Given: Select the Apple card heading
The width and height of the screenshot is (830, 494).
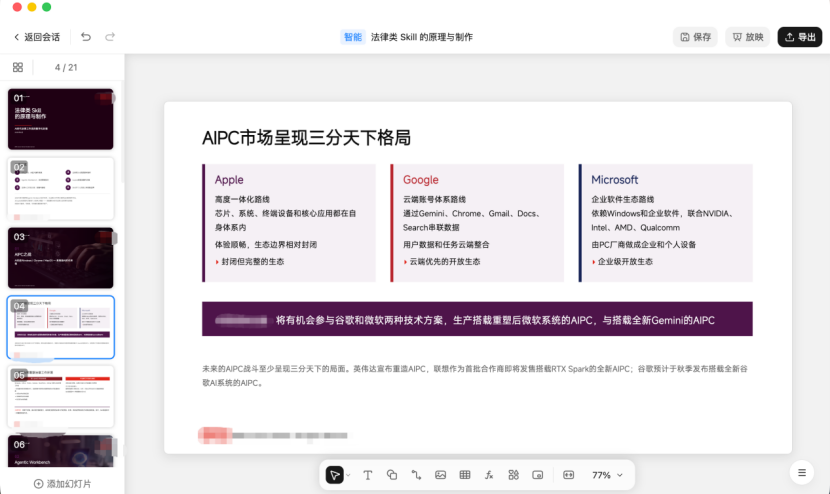Looking at the screenshot, I should (229, 179).
